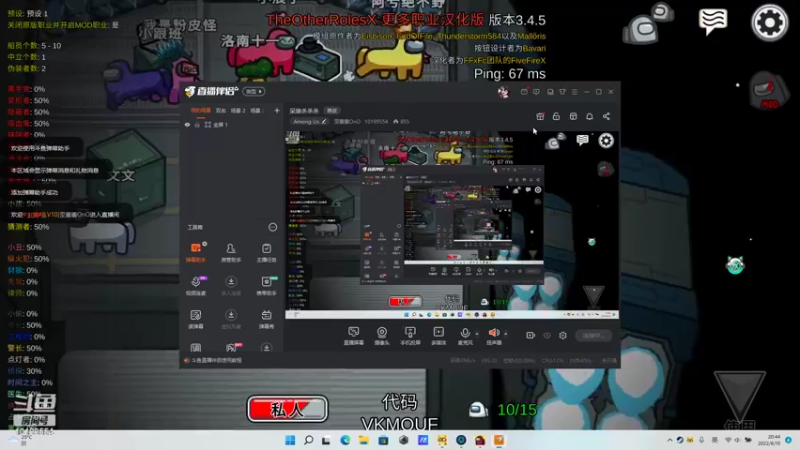Switch to the last partially shown scene tab
Screen dimensions: 800x450
click(256, 110)
